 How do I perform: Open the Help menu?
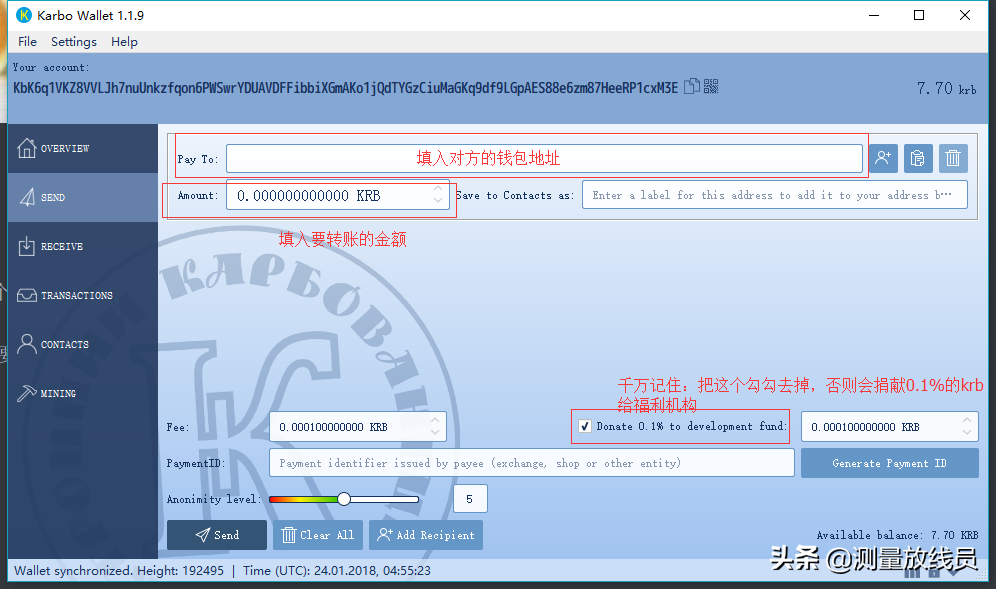(x=124, y=42)
